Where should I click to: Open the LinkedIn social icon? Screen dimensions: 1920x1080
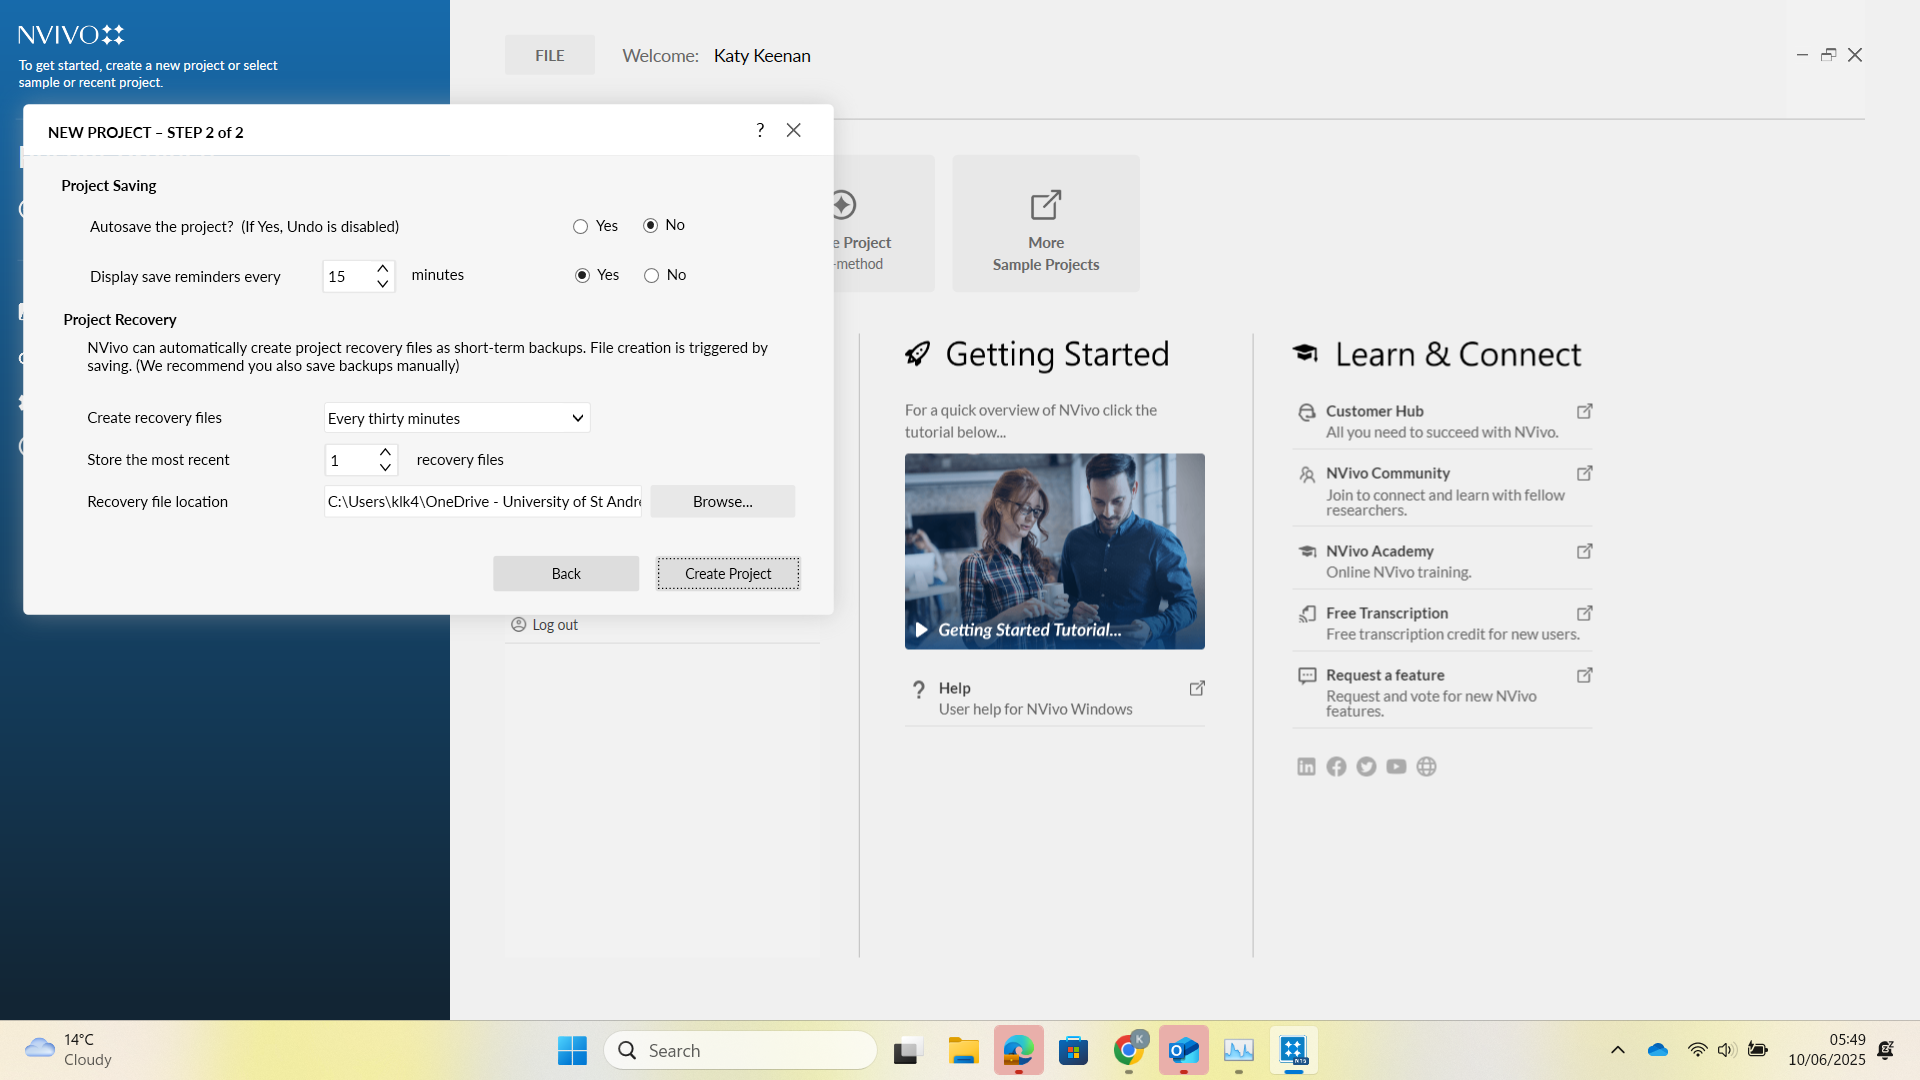point(1306,766)
